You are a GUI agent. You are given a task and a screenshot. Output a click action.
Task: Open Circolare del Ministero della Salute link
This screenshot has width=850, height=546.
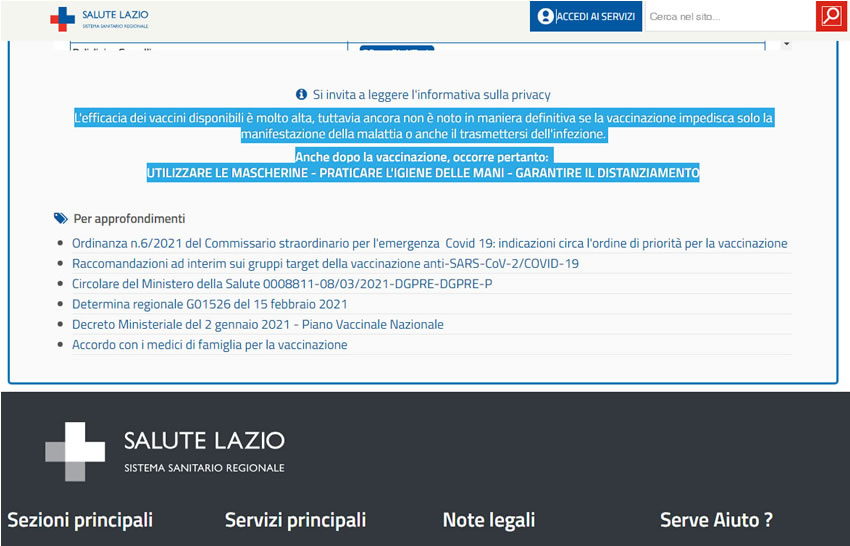[282, 284]
